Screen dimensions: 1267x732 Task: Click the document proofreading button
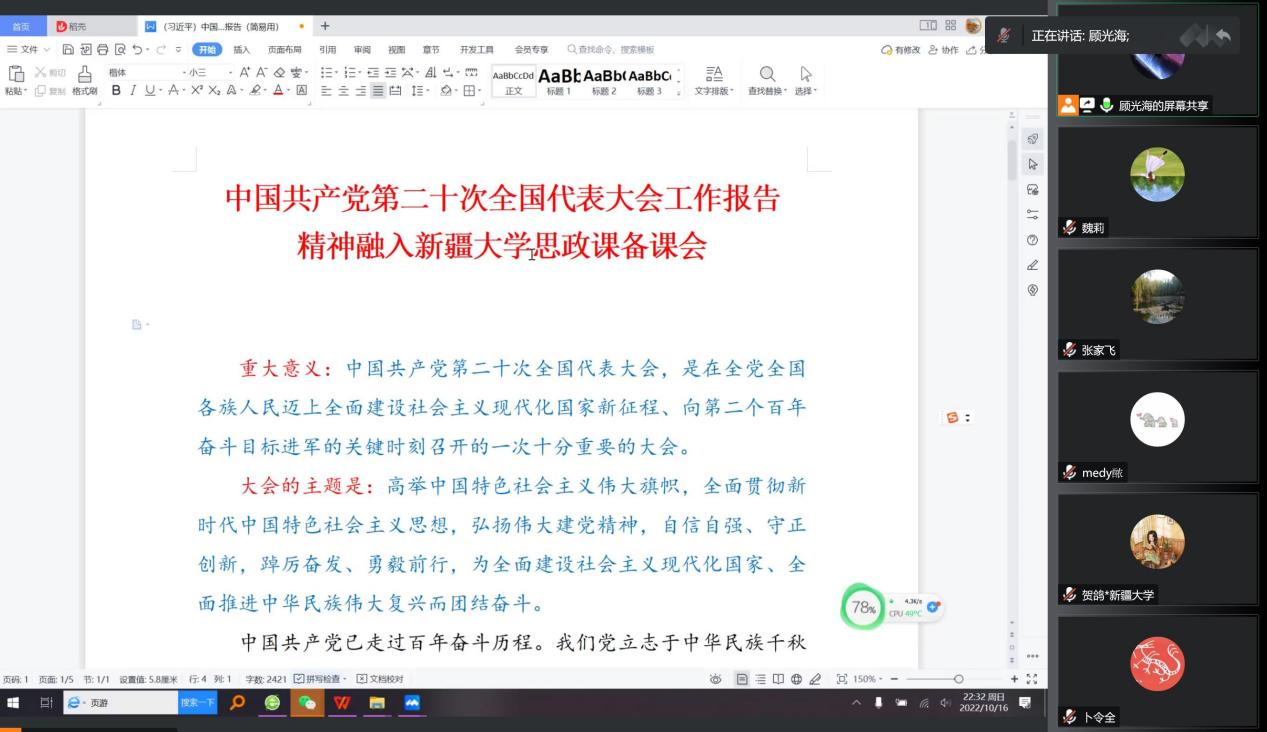380,679
